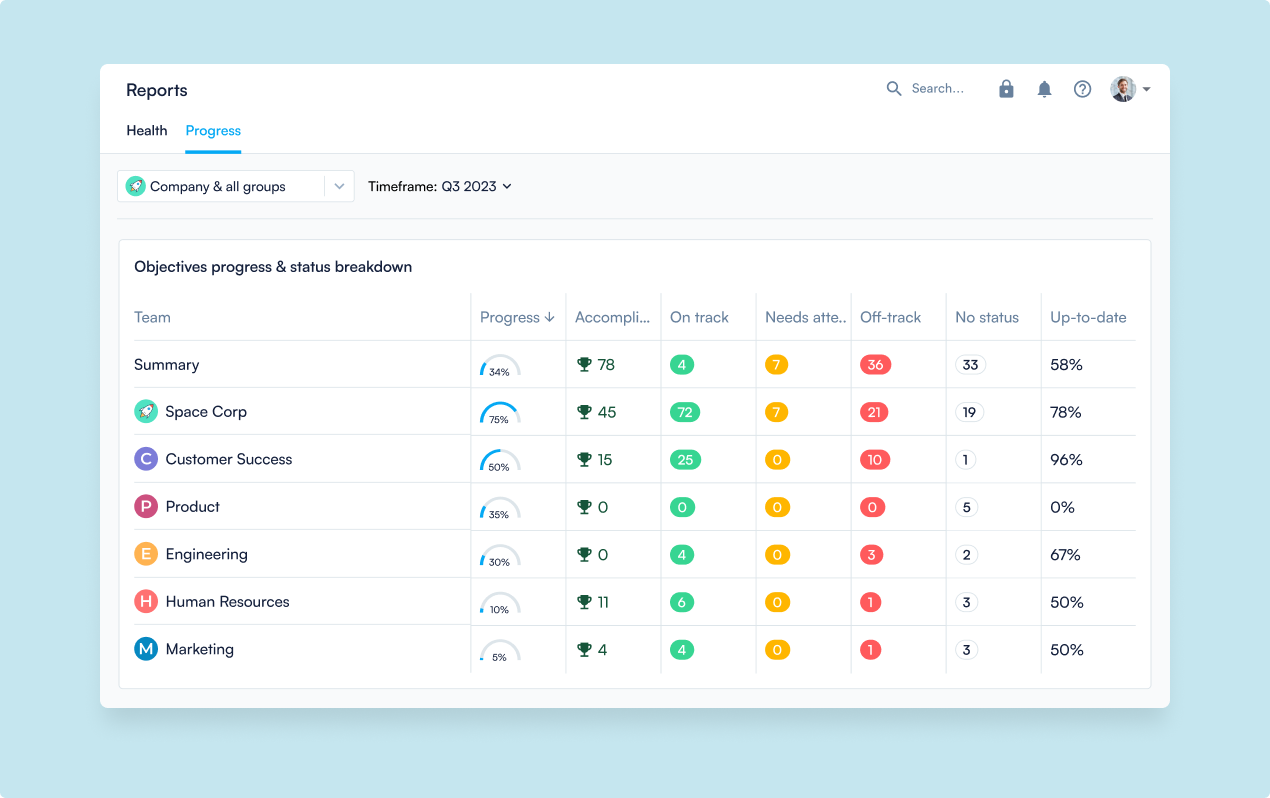Click Product P avatar icon
1270x798 pixels.
coord(146,506)
